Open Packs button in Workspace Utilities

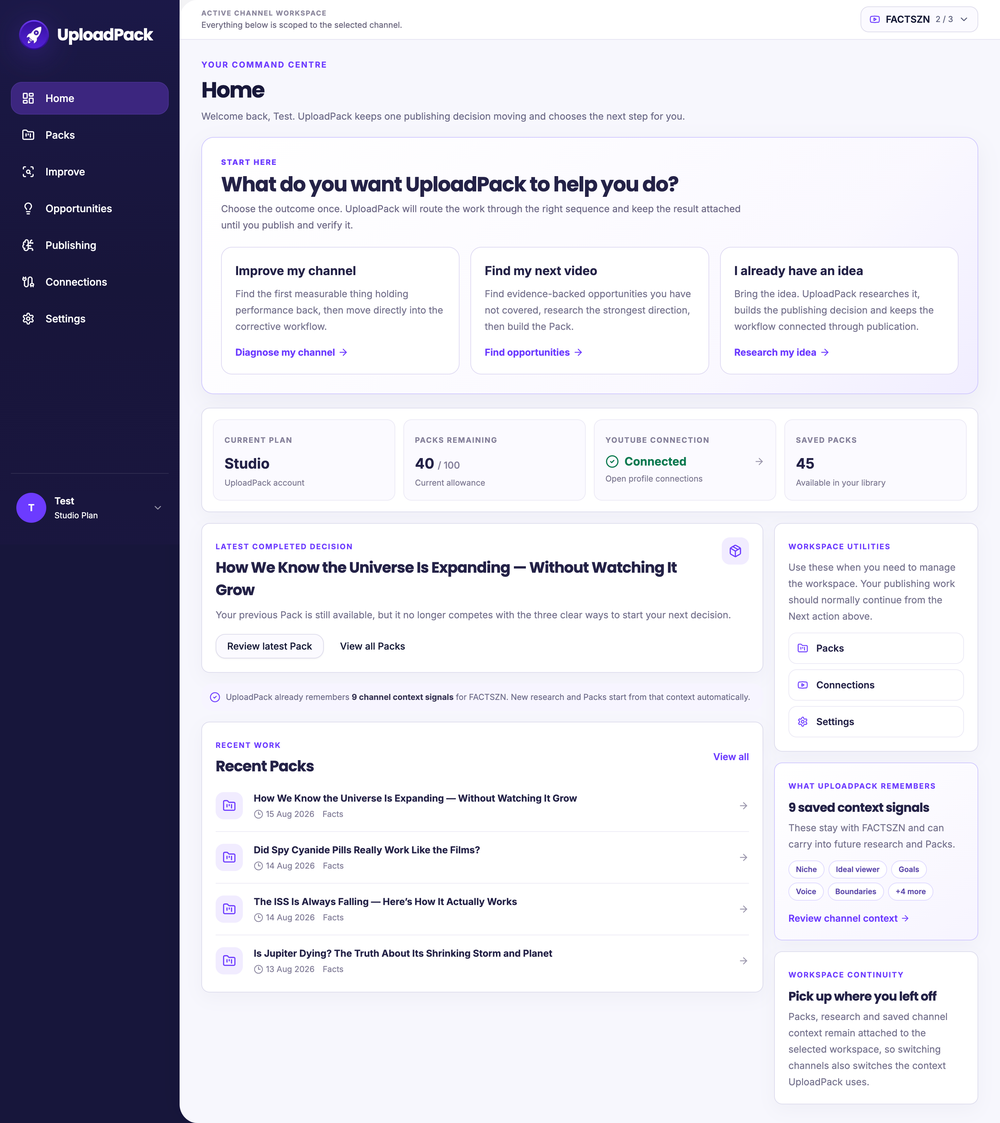coord(875,648)
